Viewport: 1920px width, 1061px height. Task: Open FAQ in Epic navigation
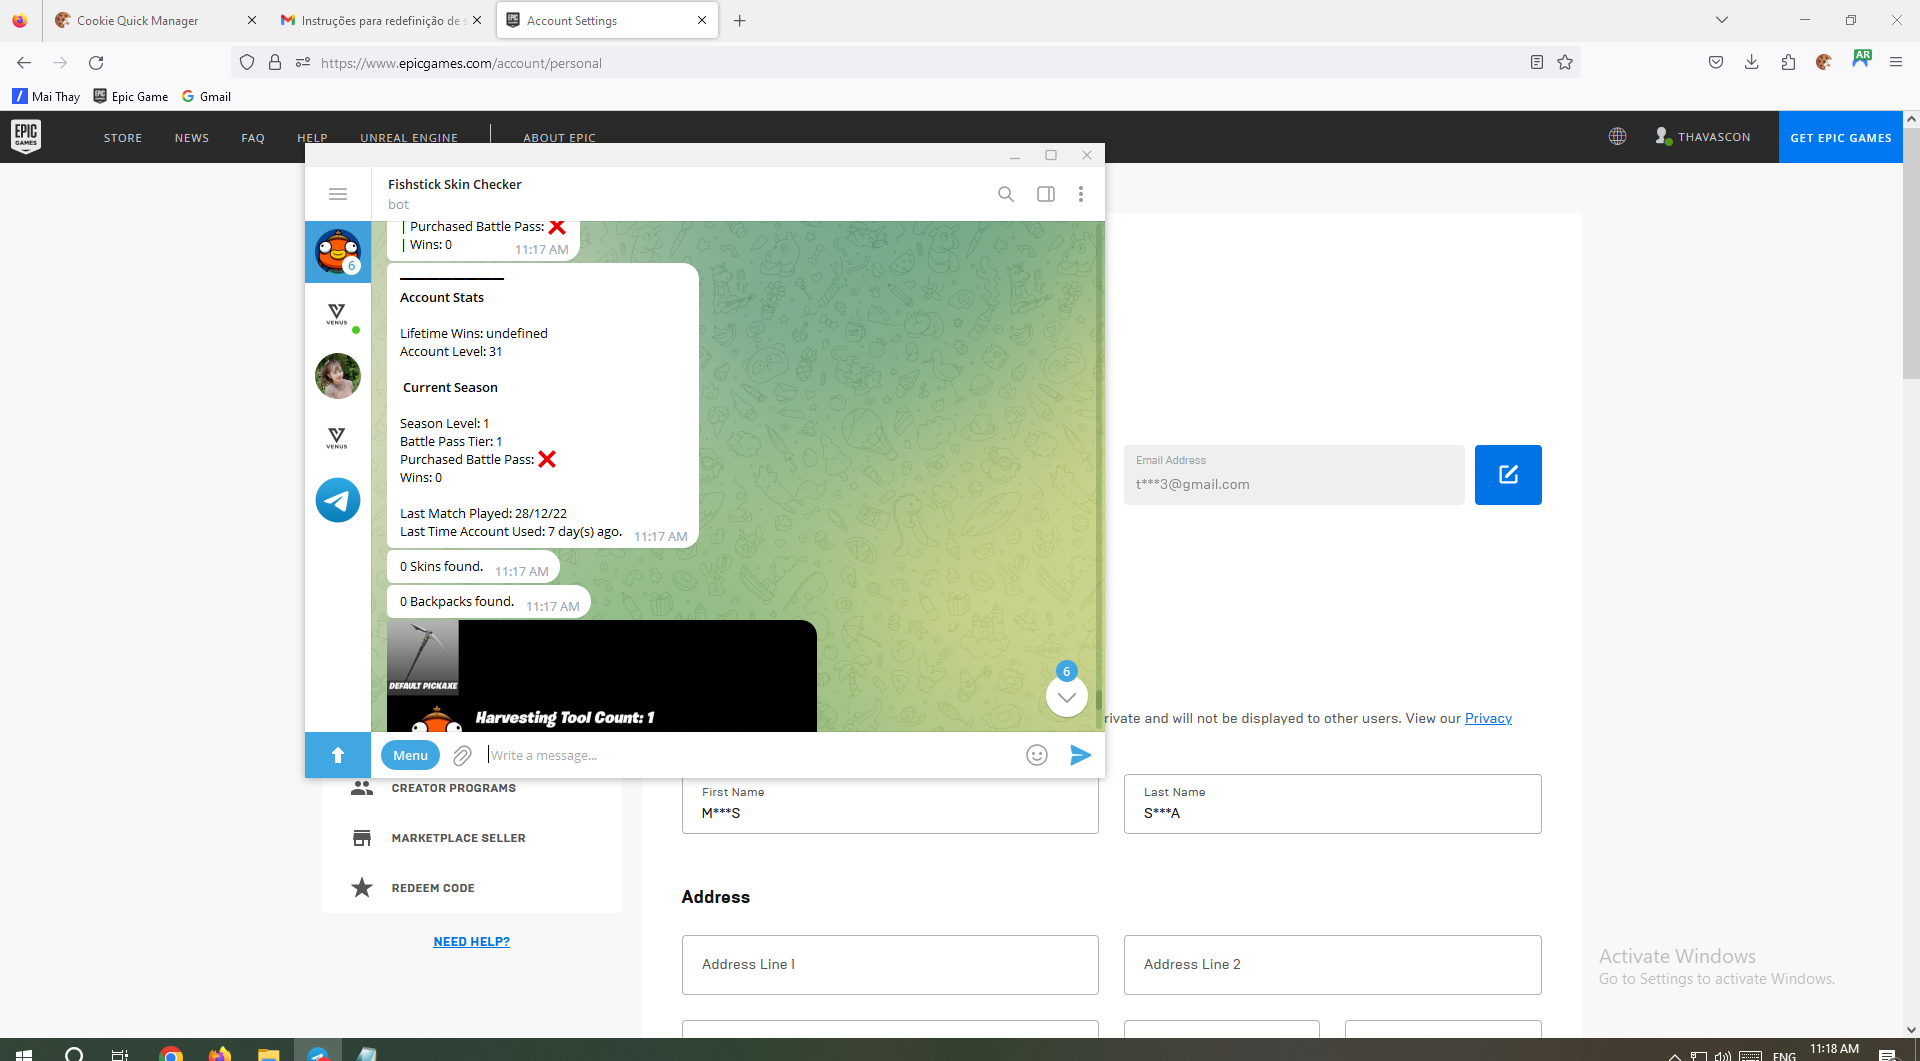click(x=253, y=138)
